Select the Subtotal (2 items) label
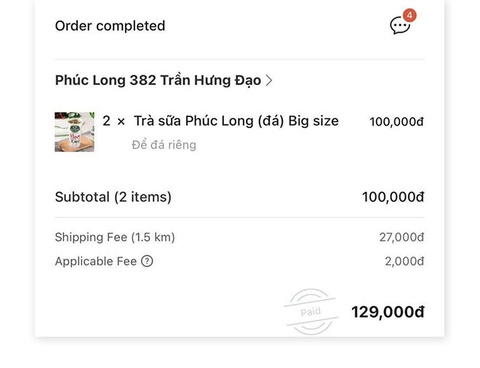 click(113, 197)
